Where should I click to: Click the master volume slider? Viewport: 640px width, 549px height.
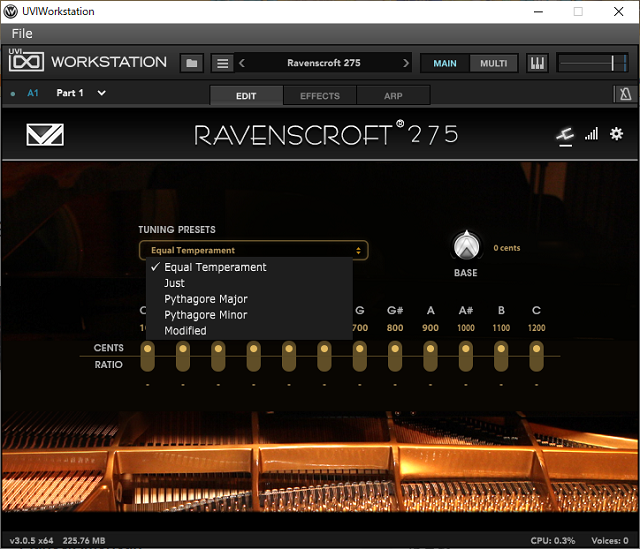tap(593, 63)
